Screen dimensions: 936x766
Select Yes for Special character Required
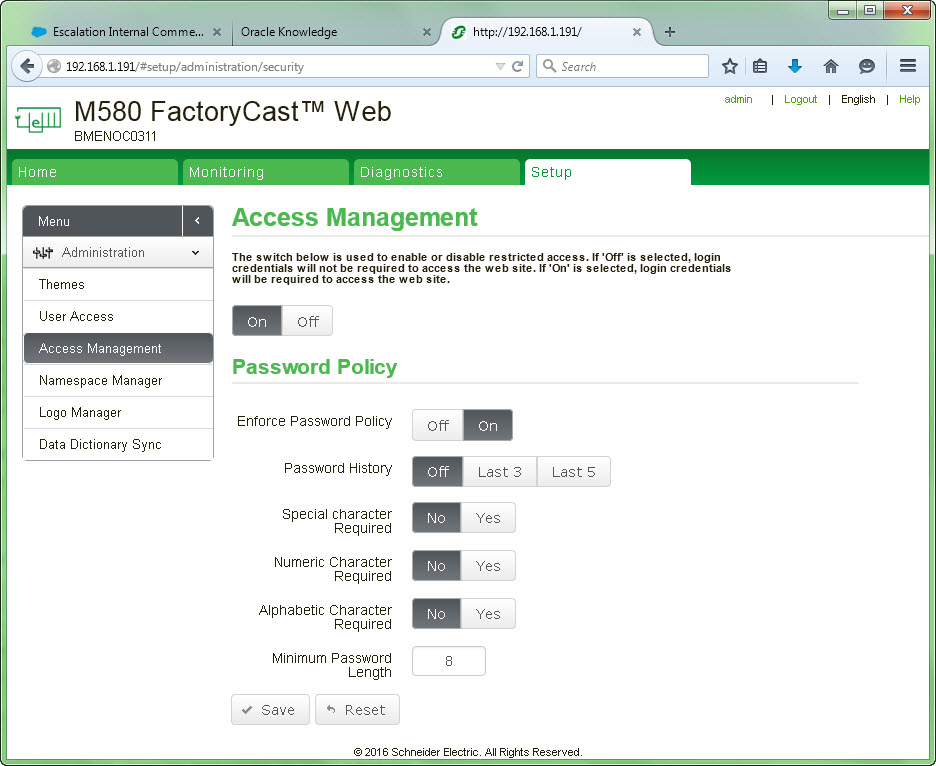488,518
